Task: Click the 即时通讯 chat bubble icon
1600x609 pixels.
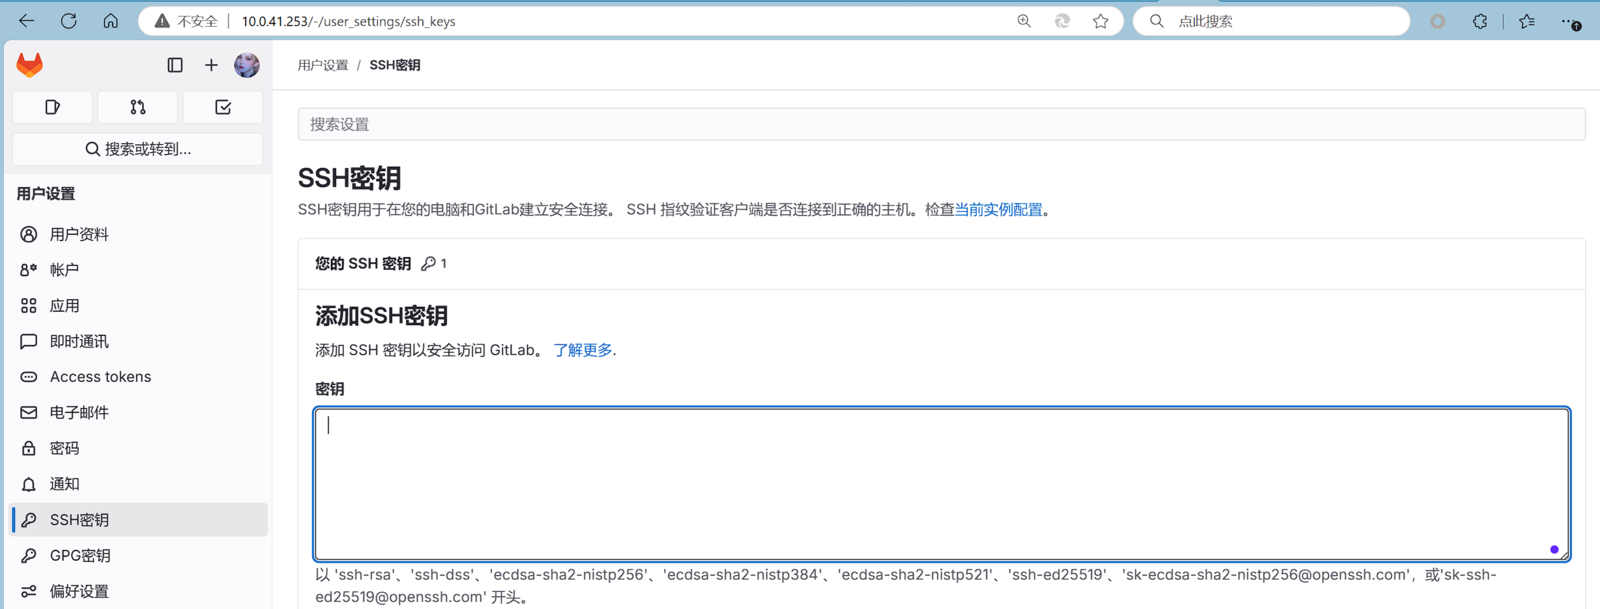Action: [x=29, y=342]
